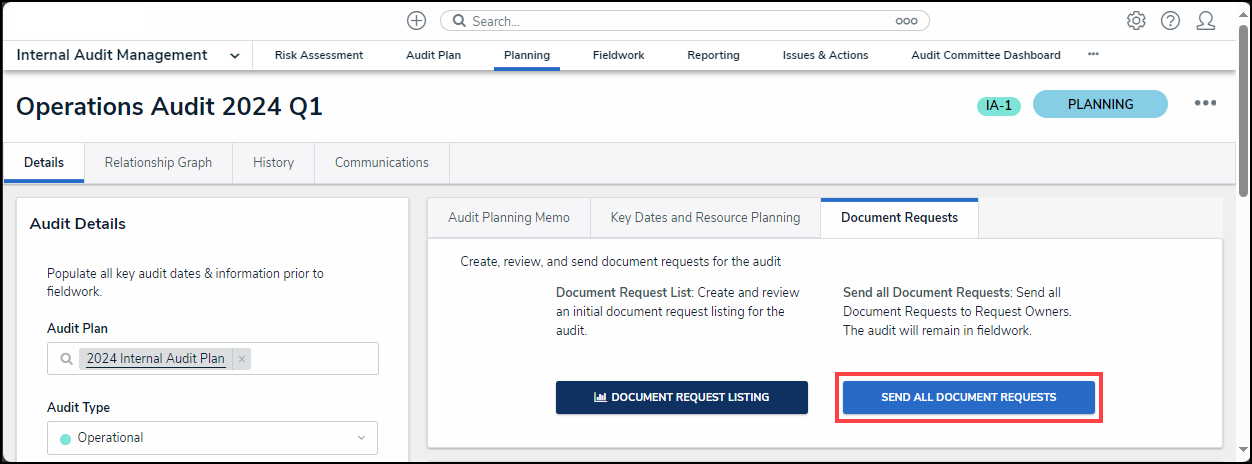Open the Key Dates and Resource Planning tab

[x=705, y=218]
